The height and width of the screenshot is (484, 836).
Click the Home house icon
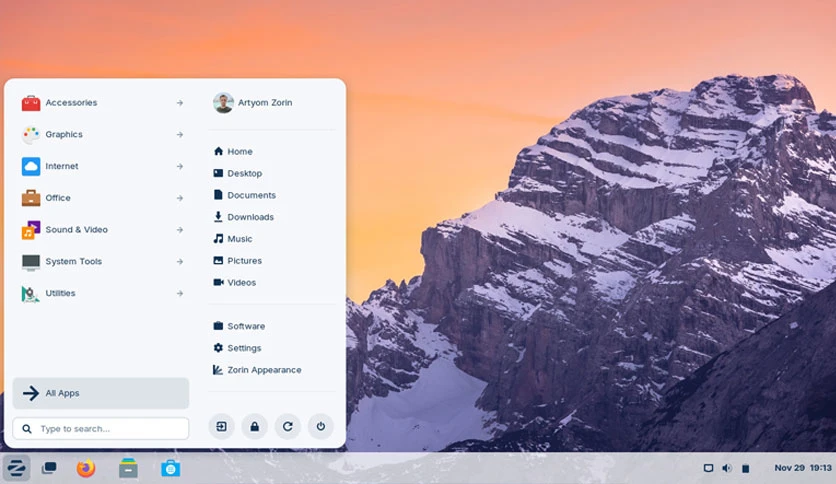218,151
